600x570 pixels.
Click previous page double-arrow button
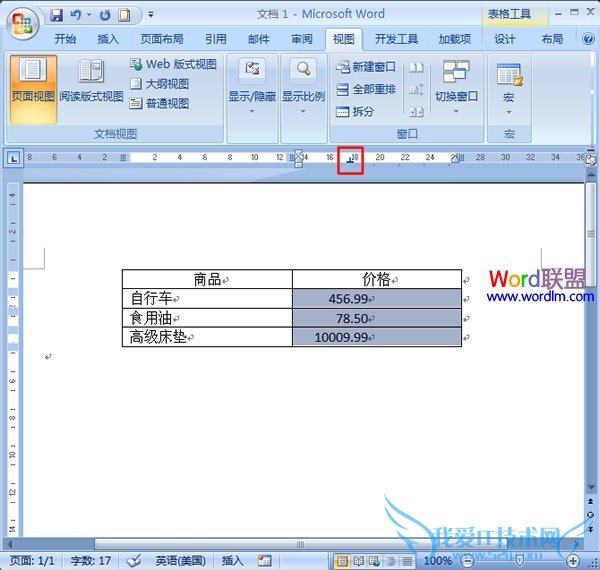[x=591, y=501]
